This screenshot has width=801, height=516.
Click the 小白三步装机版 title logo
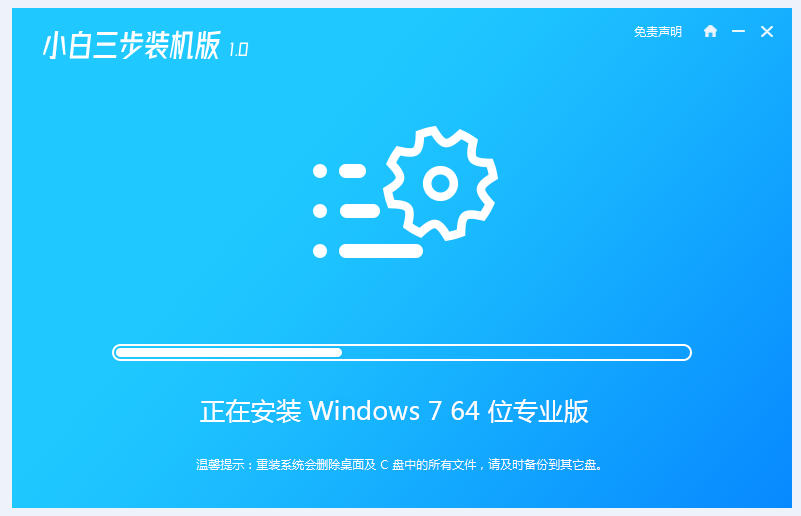132,45
